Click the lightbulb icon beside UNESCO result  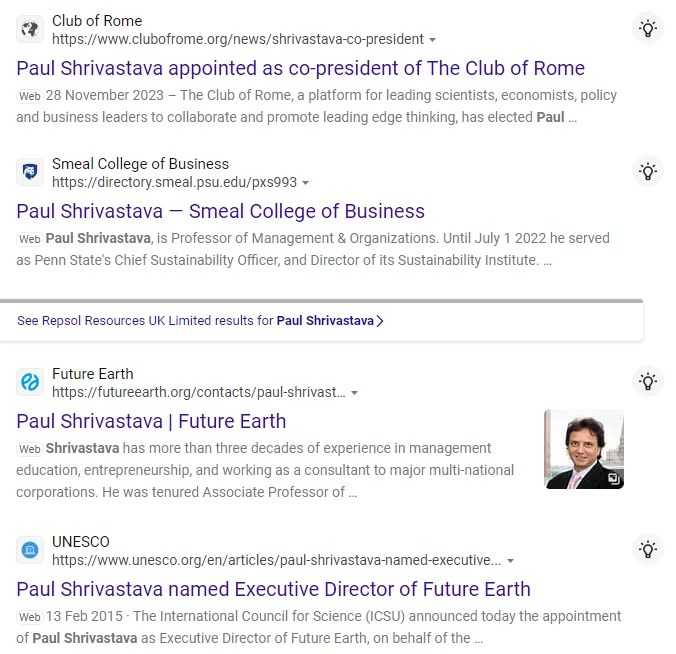coord(648,550)
